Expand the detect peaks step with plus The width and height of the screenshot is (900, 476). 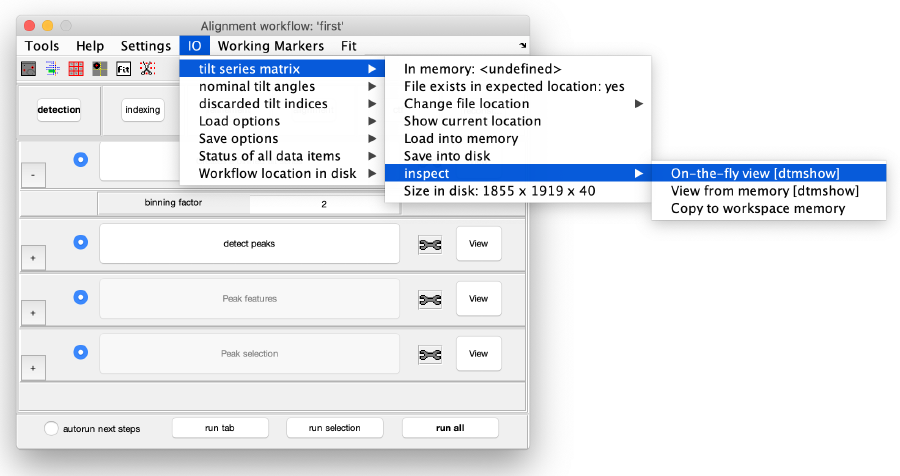32,258
